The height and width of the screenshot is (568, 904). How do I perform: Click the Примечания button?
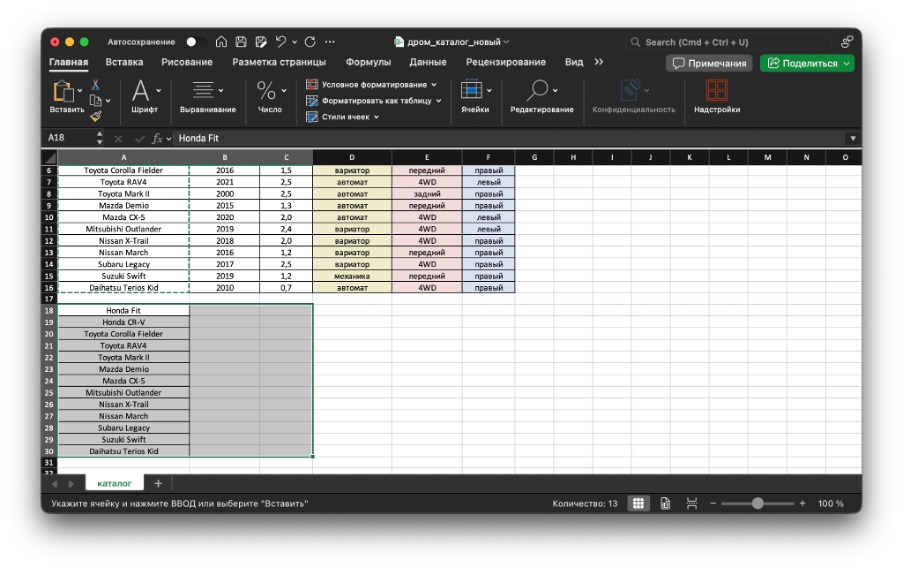710,63
